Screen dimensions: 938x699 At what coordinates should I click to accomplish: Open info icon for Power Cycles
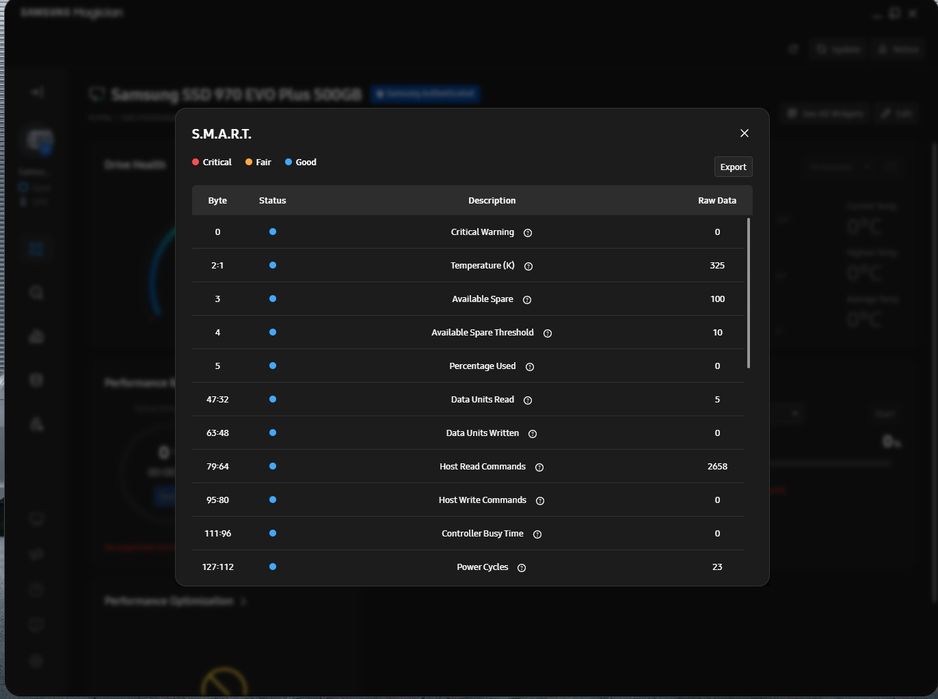pos(522,568)
